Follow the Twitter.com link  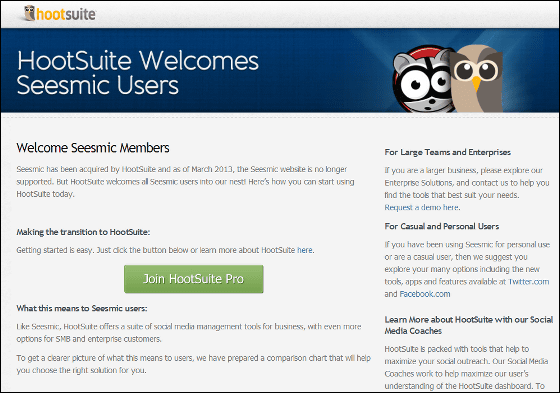coord(529,282)
